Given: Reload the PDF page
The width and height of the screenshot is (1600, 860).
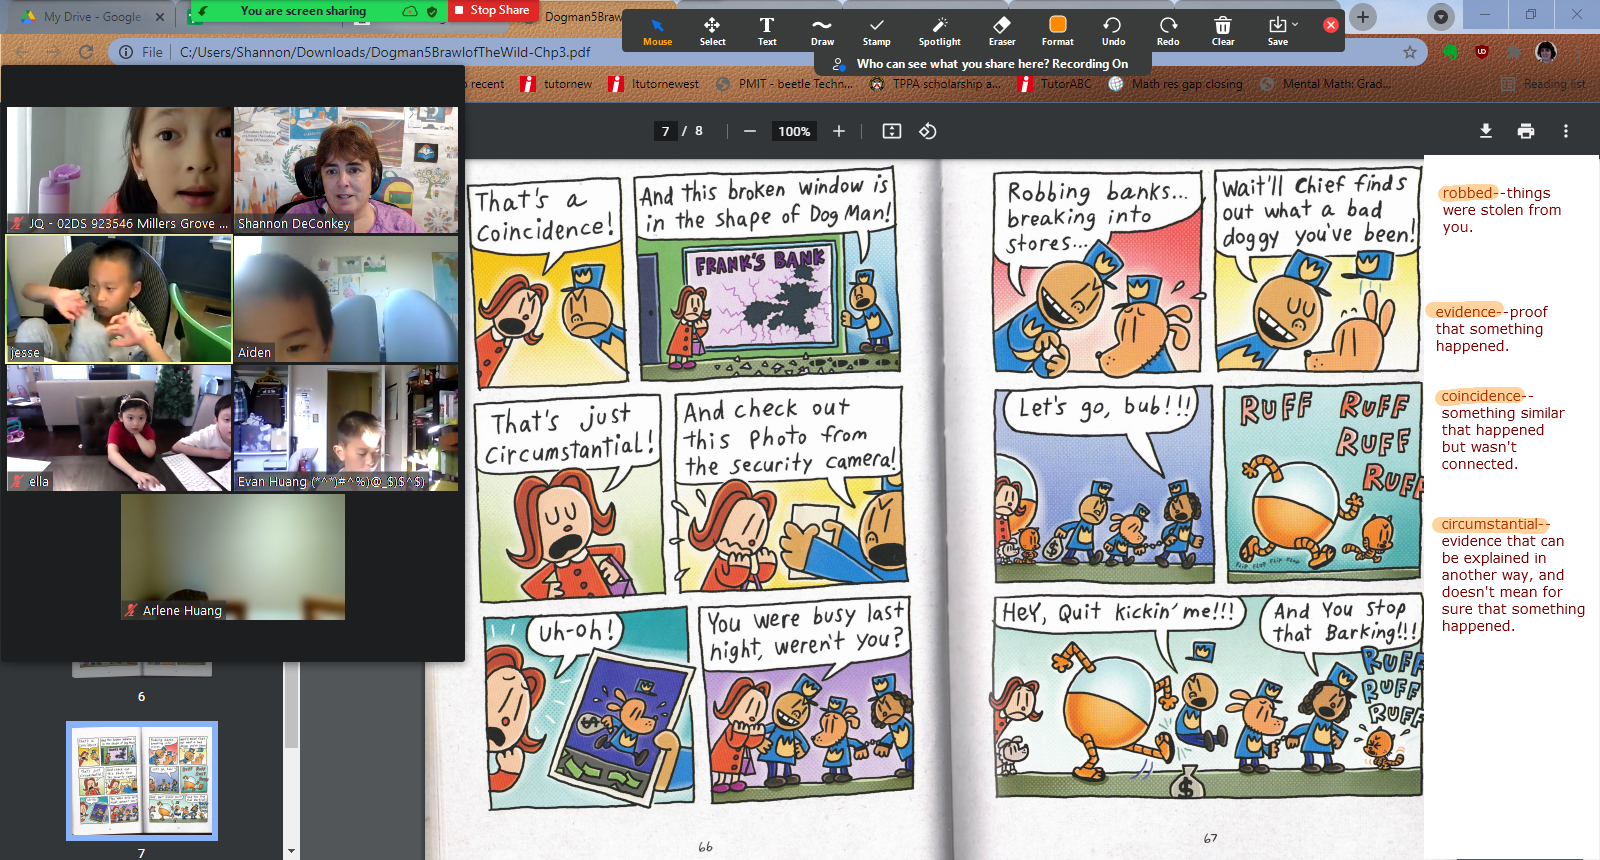Looking at the screenshot, I should click(86, 52).
